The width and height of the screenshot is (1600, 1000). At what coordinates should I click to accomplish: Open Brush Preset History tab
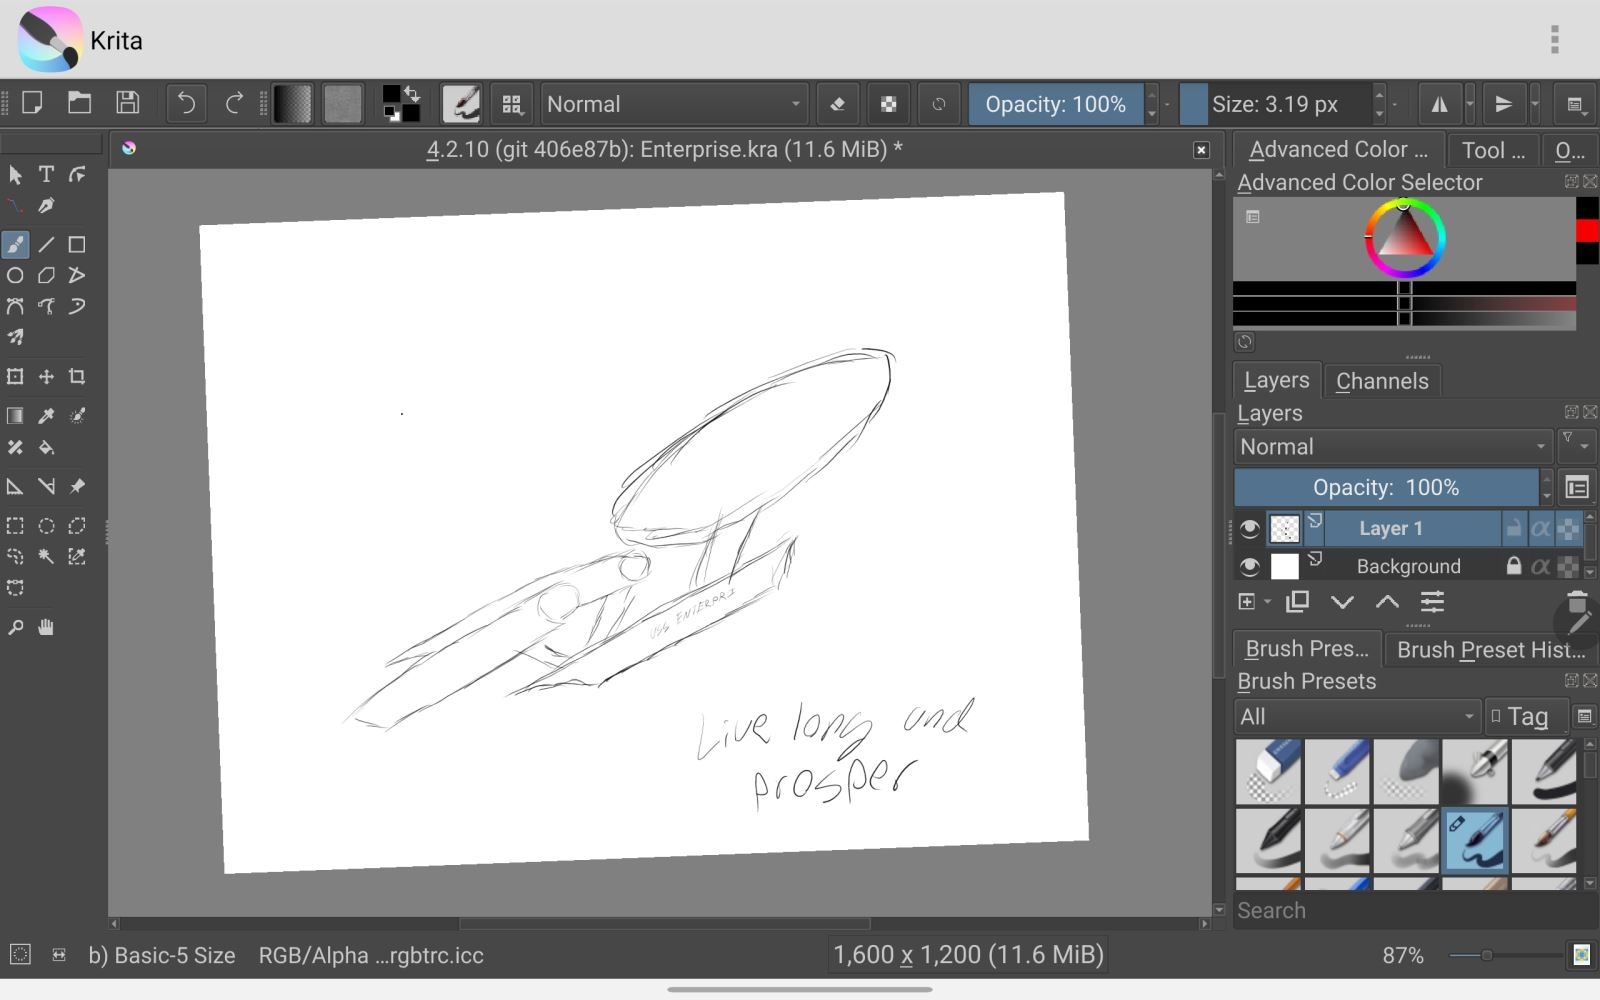[x=1490, y=649]
